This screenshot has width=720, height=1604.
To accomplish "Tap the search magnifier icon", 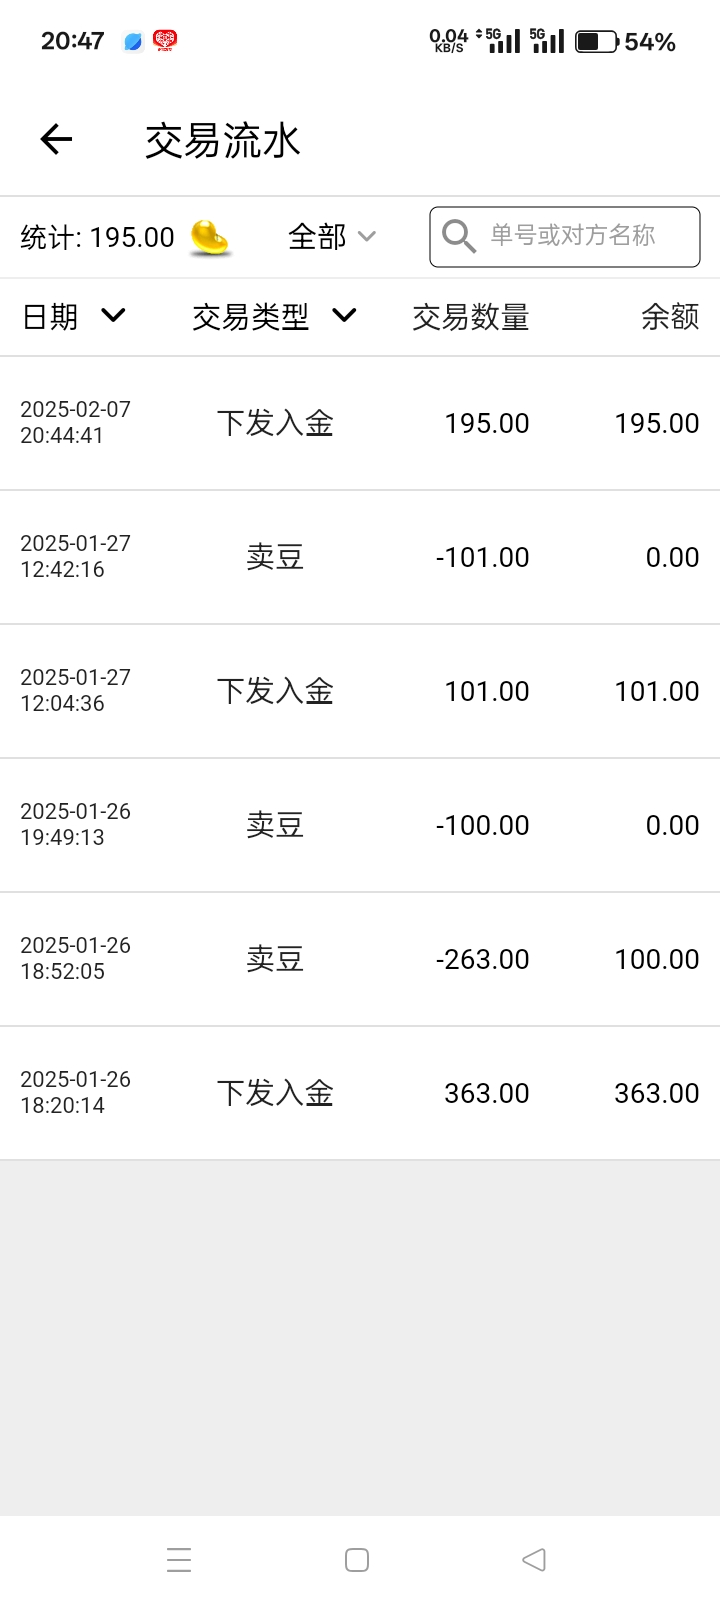I will tap(459, 237).
